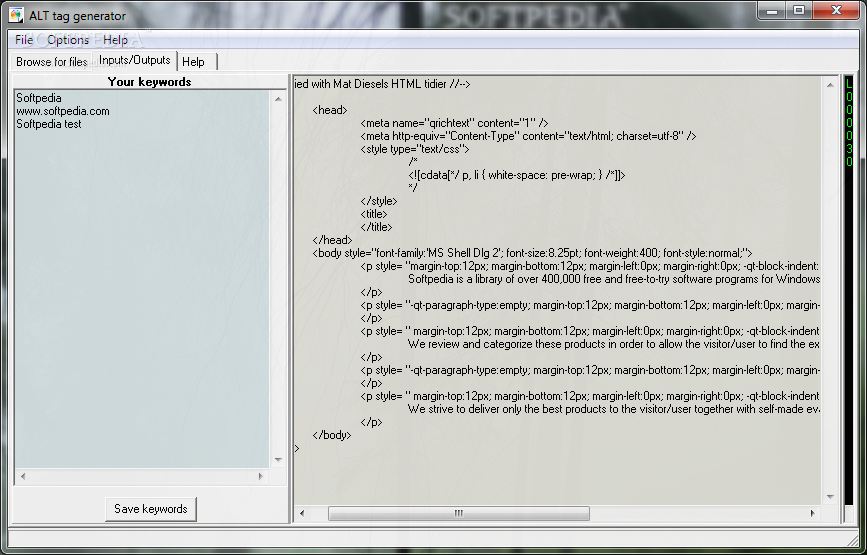Click the meta http-equiv Content-Type line
Viewport: 867px width, 555px height.
(x=528, y=136)
